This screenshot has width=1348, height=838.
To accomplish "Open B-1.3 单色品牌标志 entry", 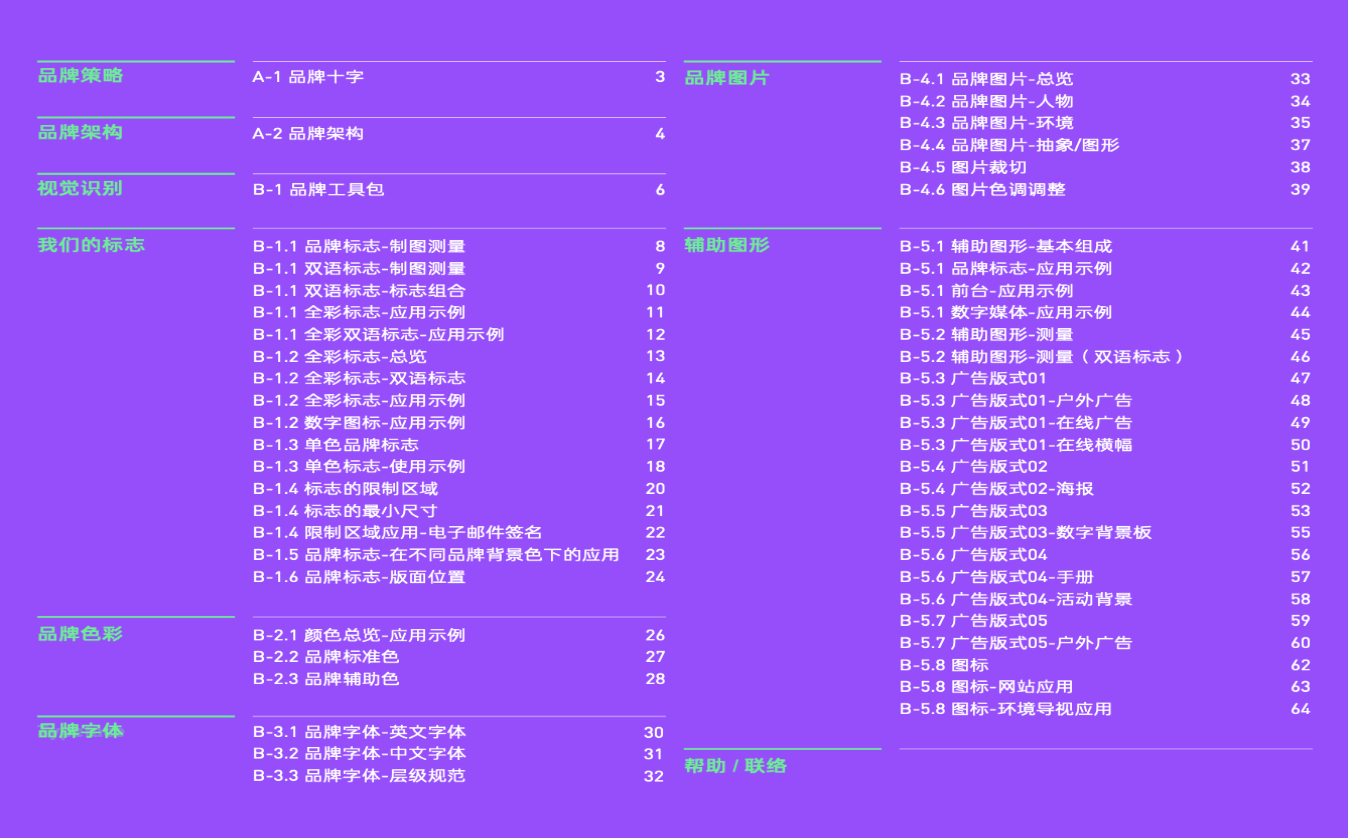I will (x=335, y=444).
